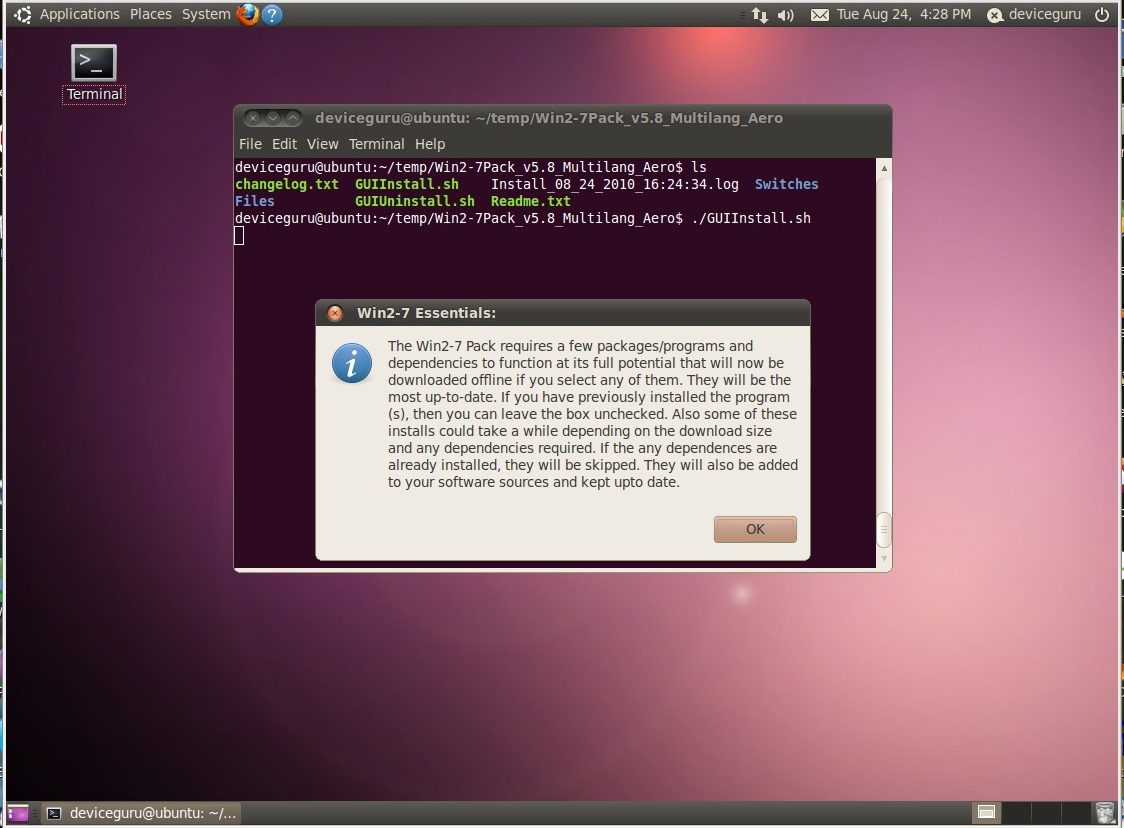
Task: Click the Win2-7 Essentials dialog title
Action: point(427,313)
